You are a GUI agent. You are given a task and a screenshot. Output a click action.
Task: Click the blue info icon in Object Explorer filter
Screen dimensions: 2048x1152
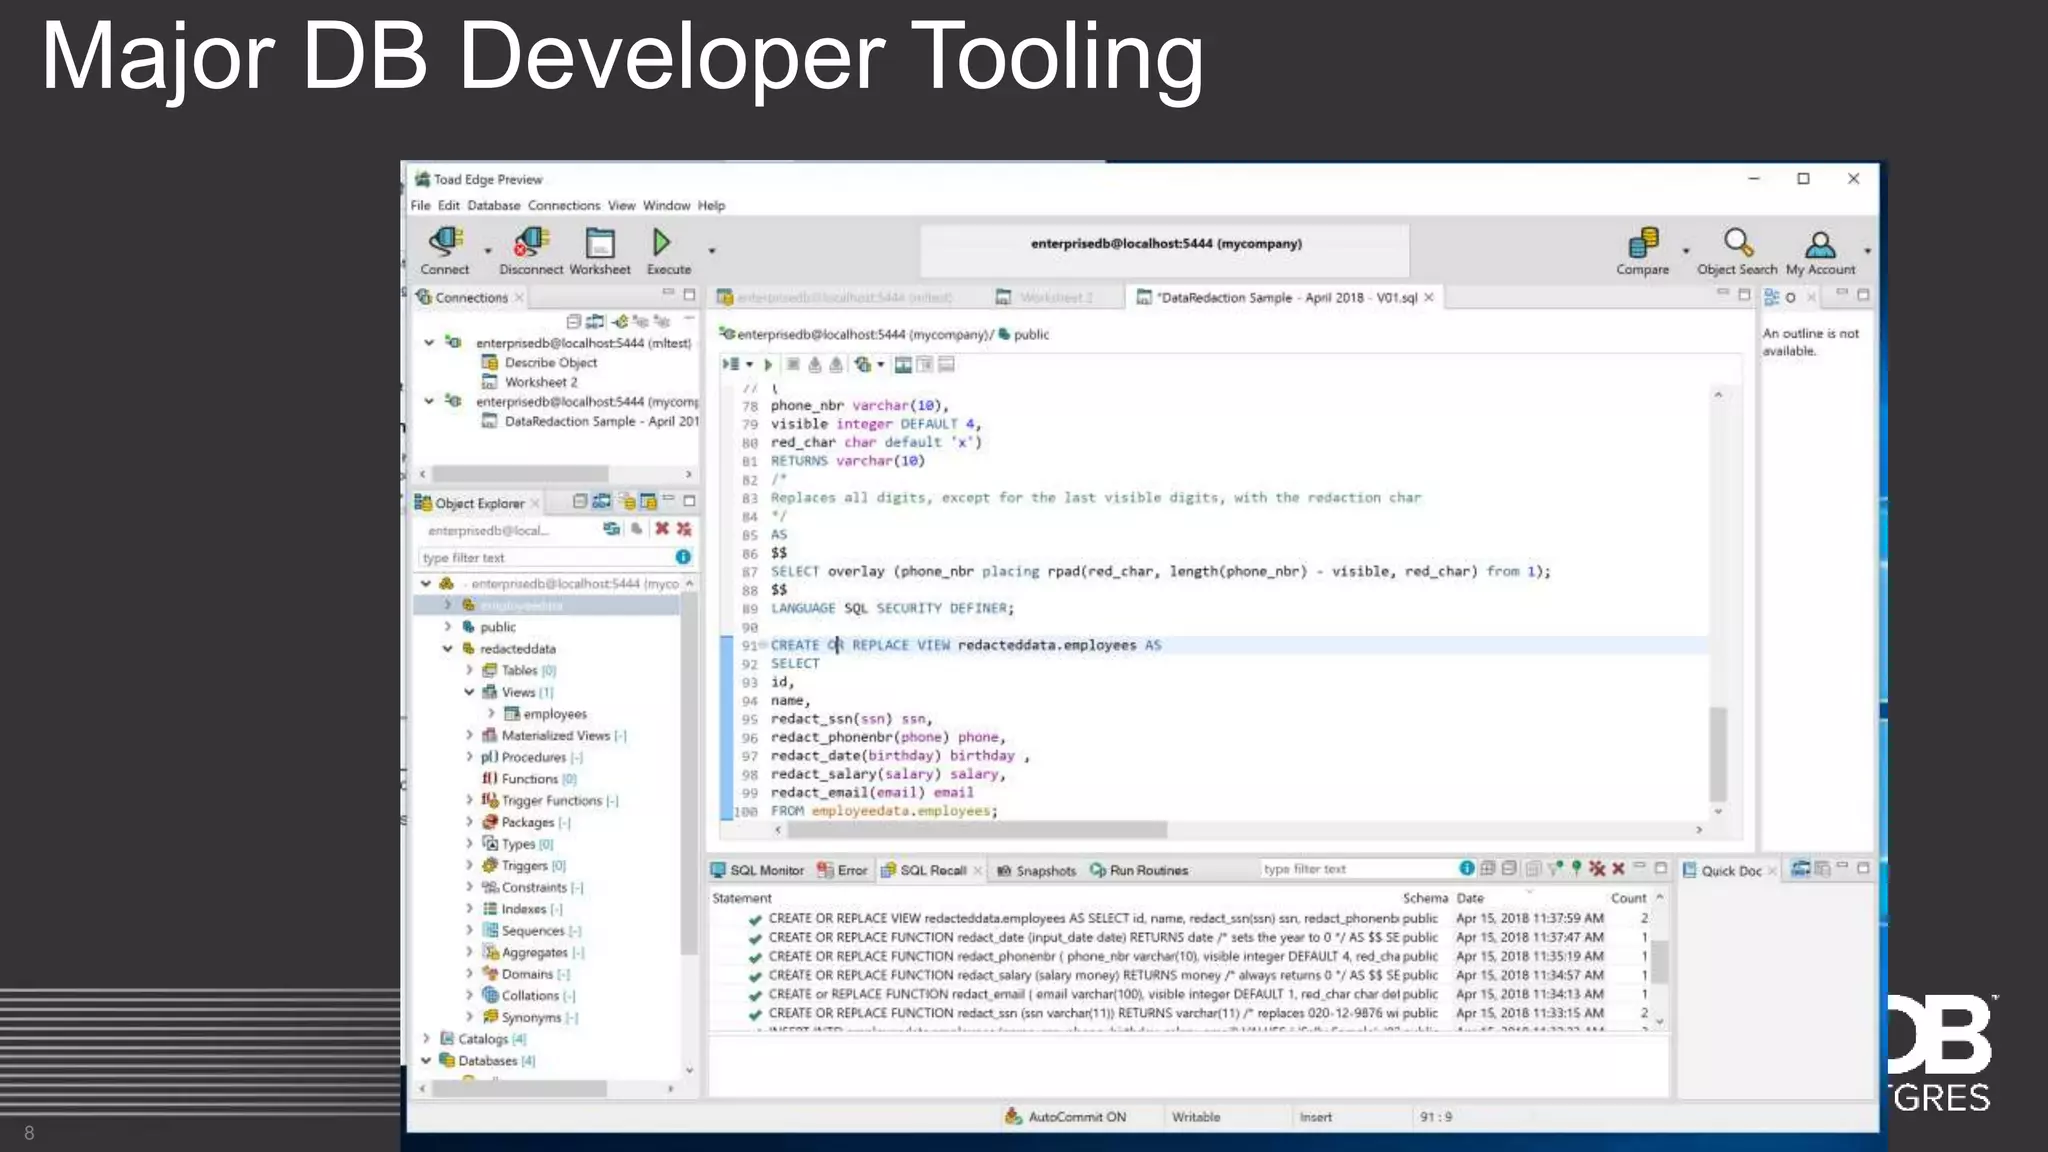click(x=683, y=557)
